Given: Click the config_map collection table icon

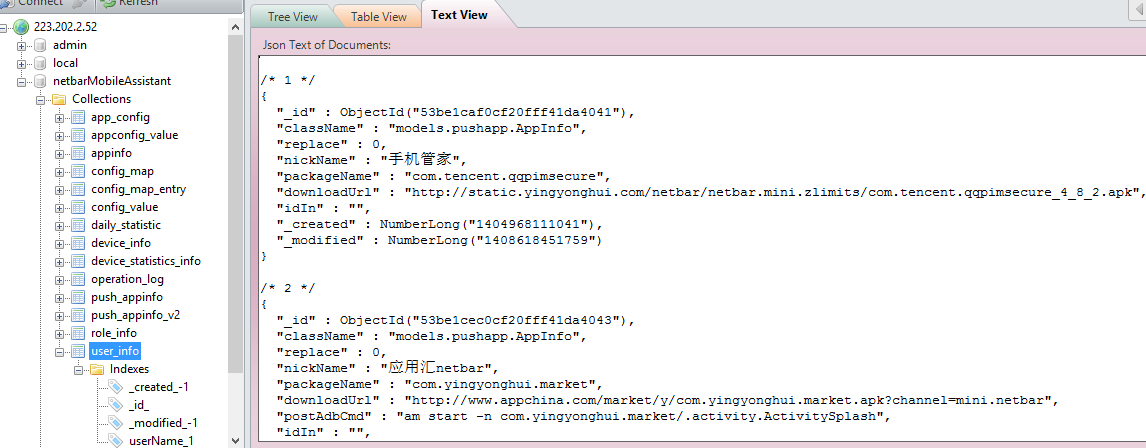Looking at the screenshot, I should tap(78, 171).
